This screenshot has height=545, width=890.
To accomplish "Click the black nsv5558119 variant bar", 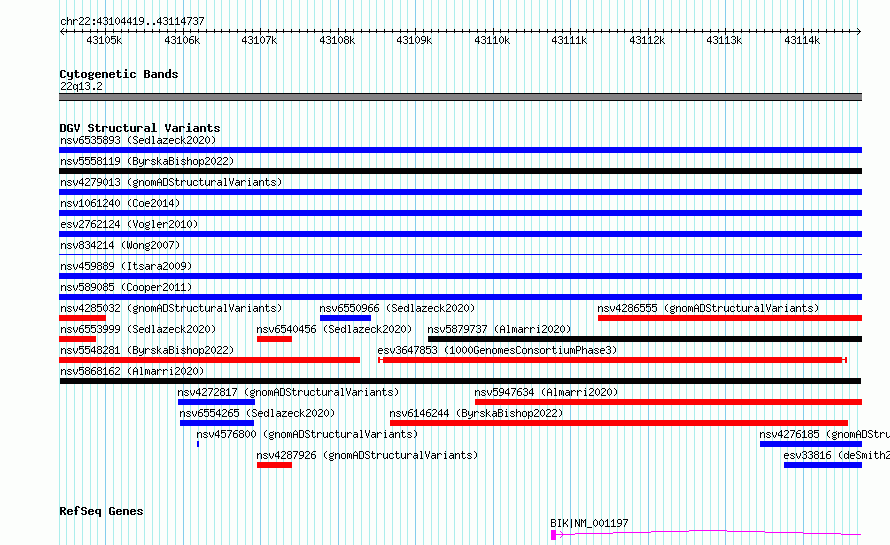I will [460, 171].
